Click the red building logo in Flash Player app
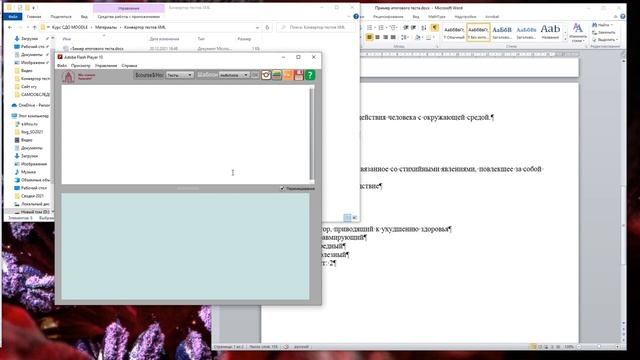 point(69,76)
